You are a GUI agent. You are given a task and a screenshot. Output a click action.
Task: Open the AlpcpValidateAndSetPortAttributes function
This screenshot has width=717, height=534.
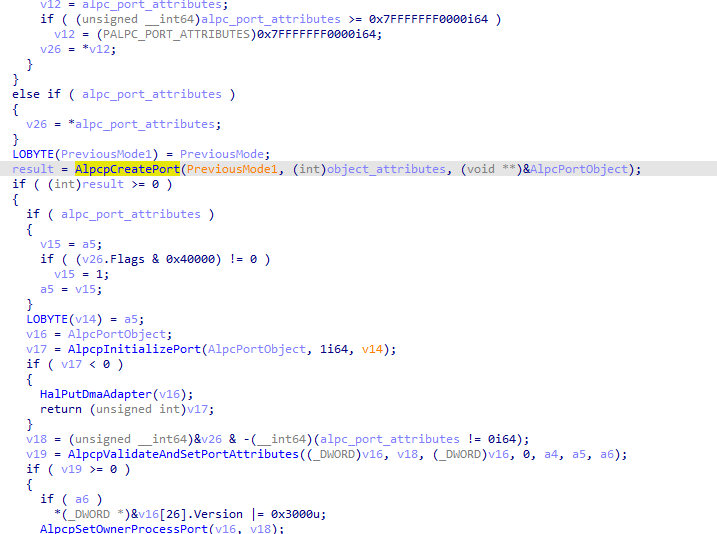point(183,454)
